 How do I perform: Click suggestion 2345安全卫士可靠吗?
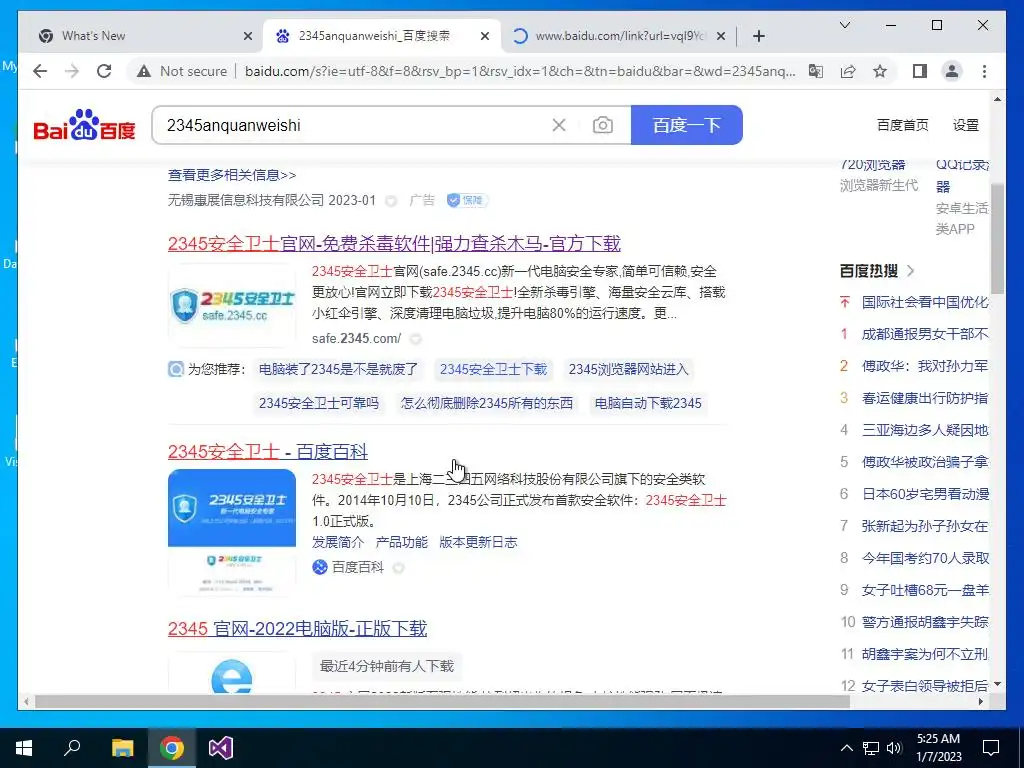[x=319, y=403]
